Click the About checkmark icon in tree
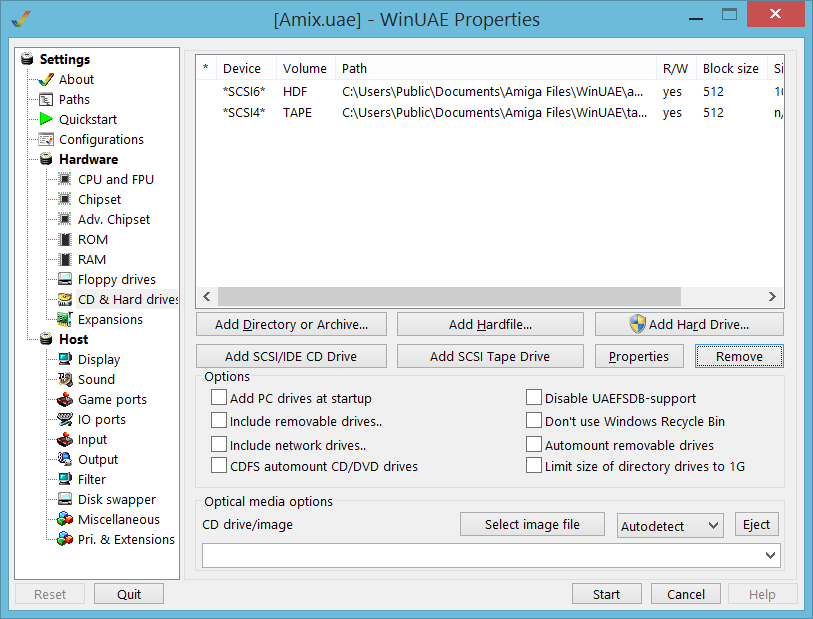Viewport: 813px width, 619px height. 46,79
